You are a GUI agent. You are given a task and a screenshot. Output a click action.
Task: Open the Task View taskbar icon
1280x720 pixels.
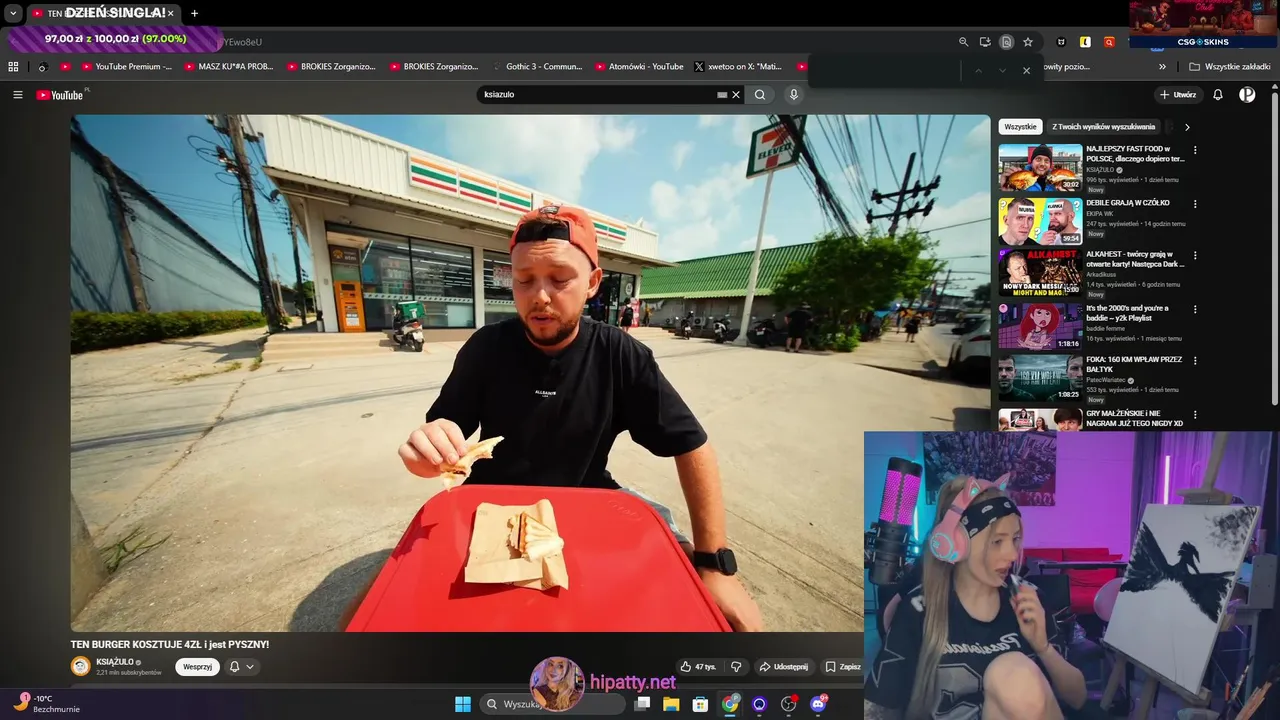point(642,704)
